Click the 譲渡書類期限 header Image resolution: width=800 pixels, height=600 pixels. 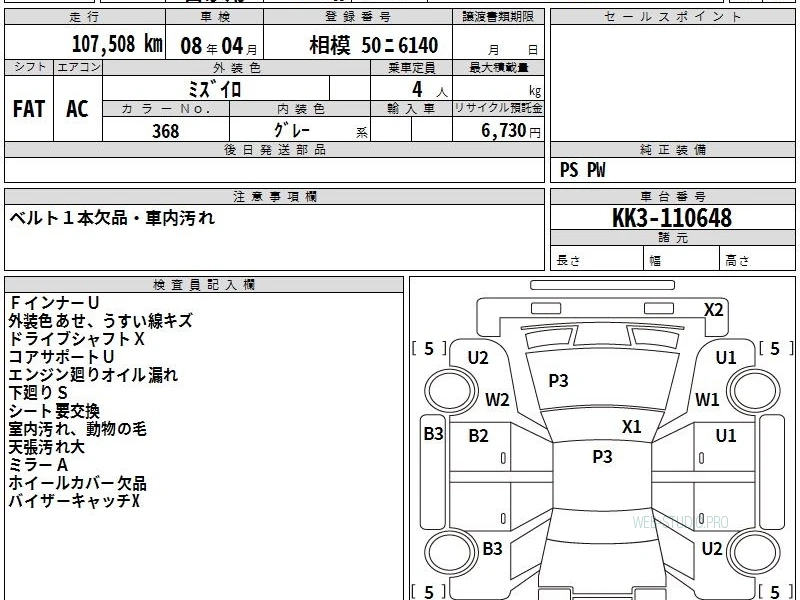(498, 17)
